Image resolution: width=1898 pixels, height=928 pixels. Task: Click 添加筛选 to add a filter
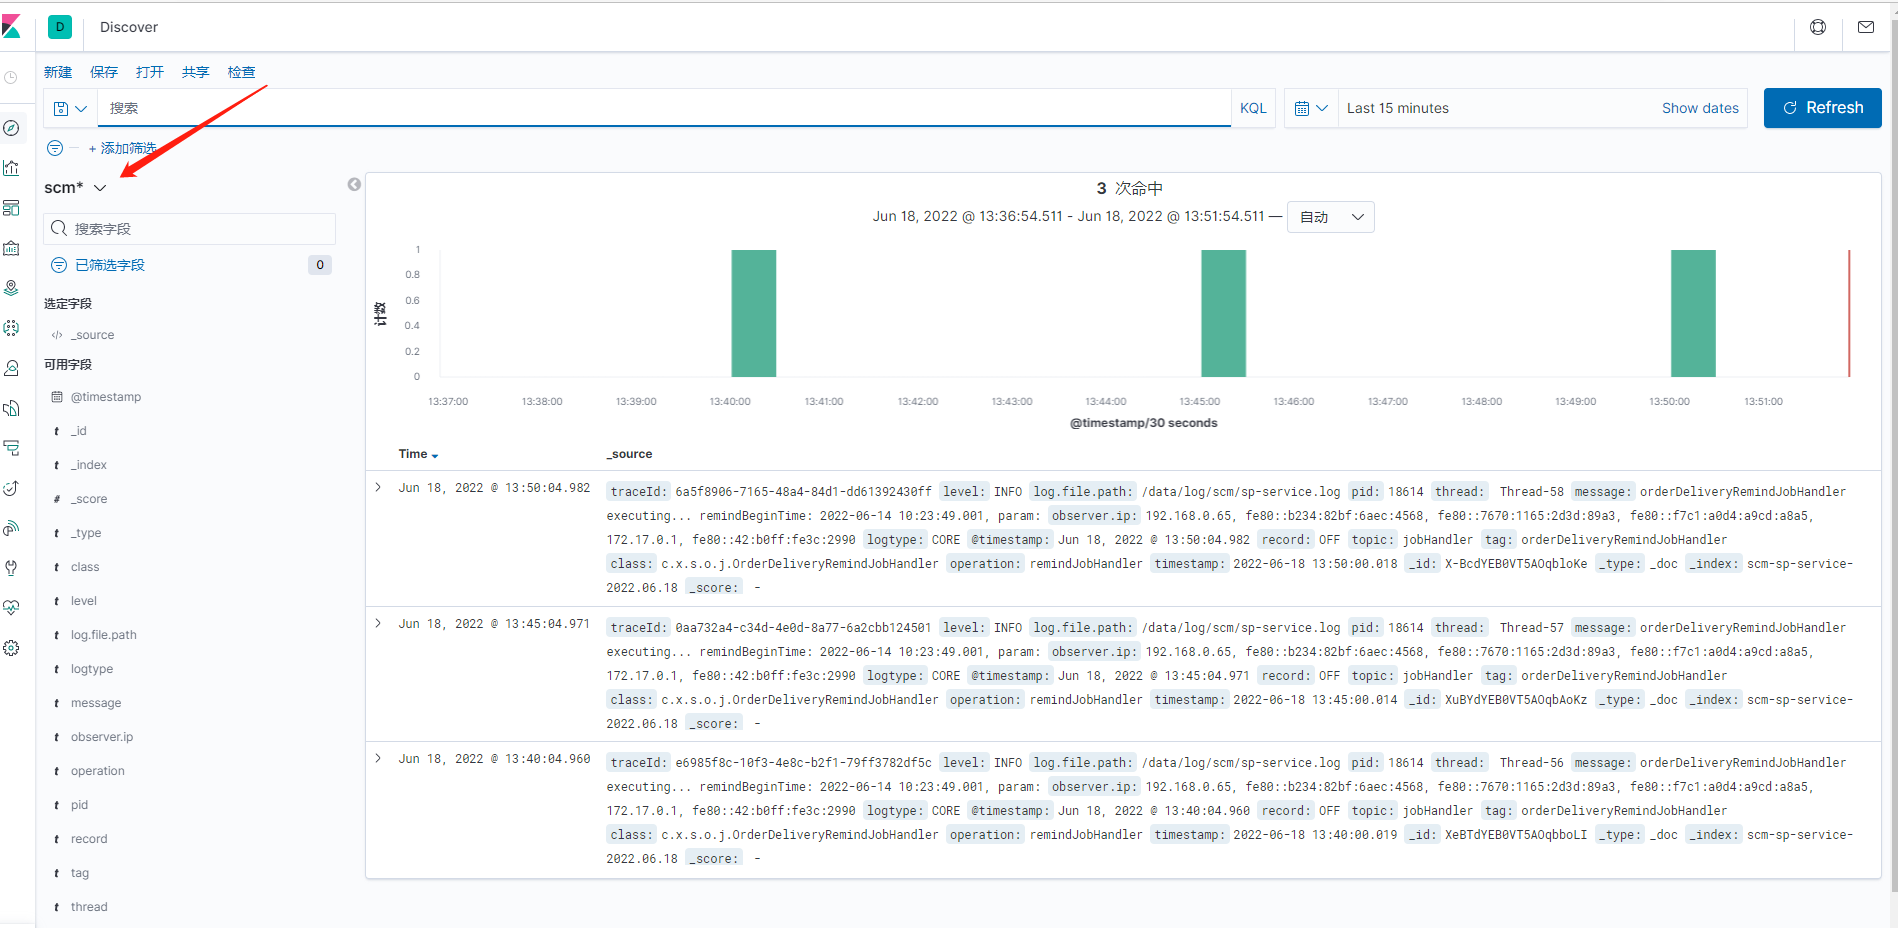tap(123, 148)
